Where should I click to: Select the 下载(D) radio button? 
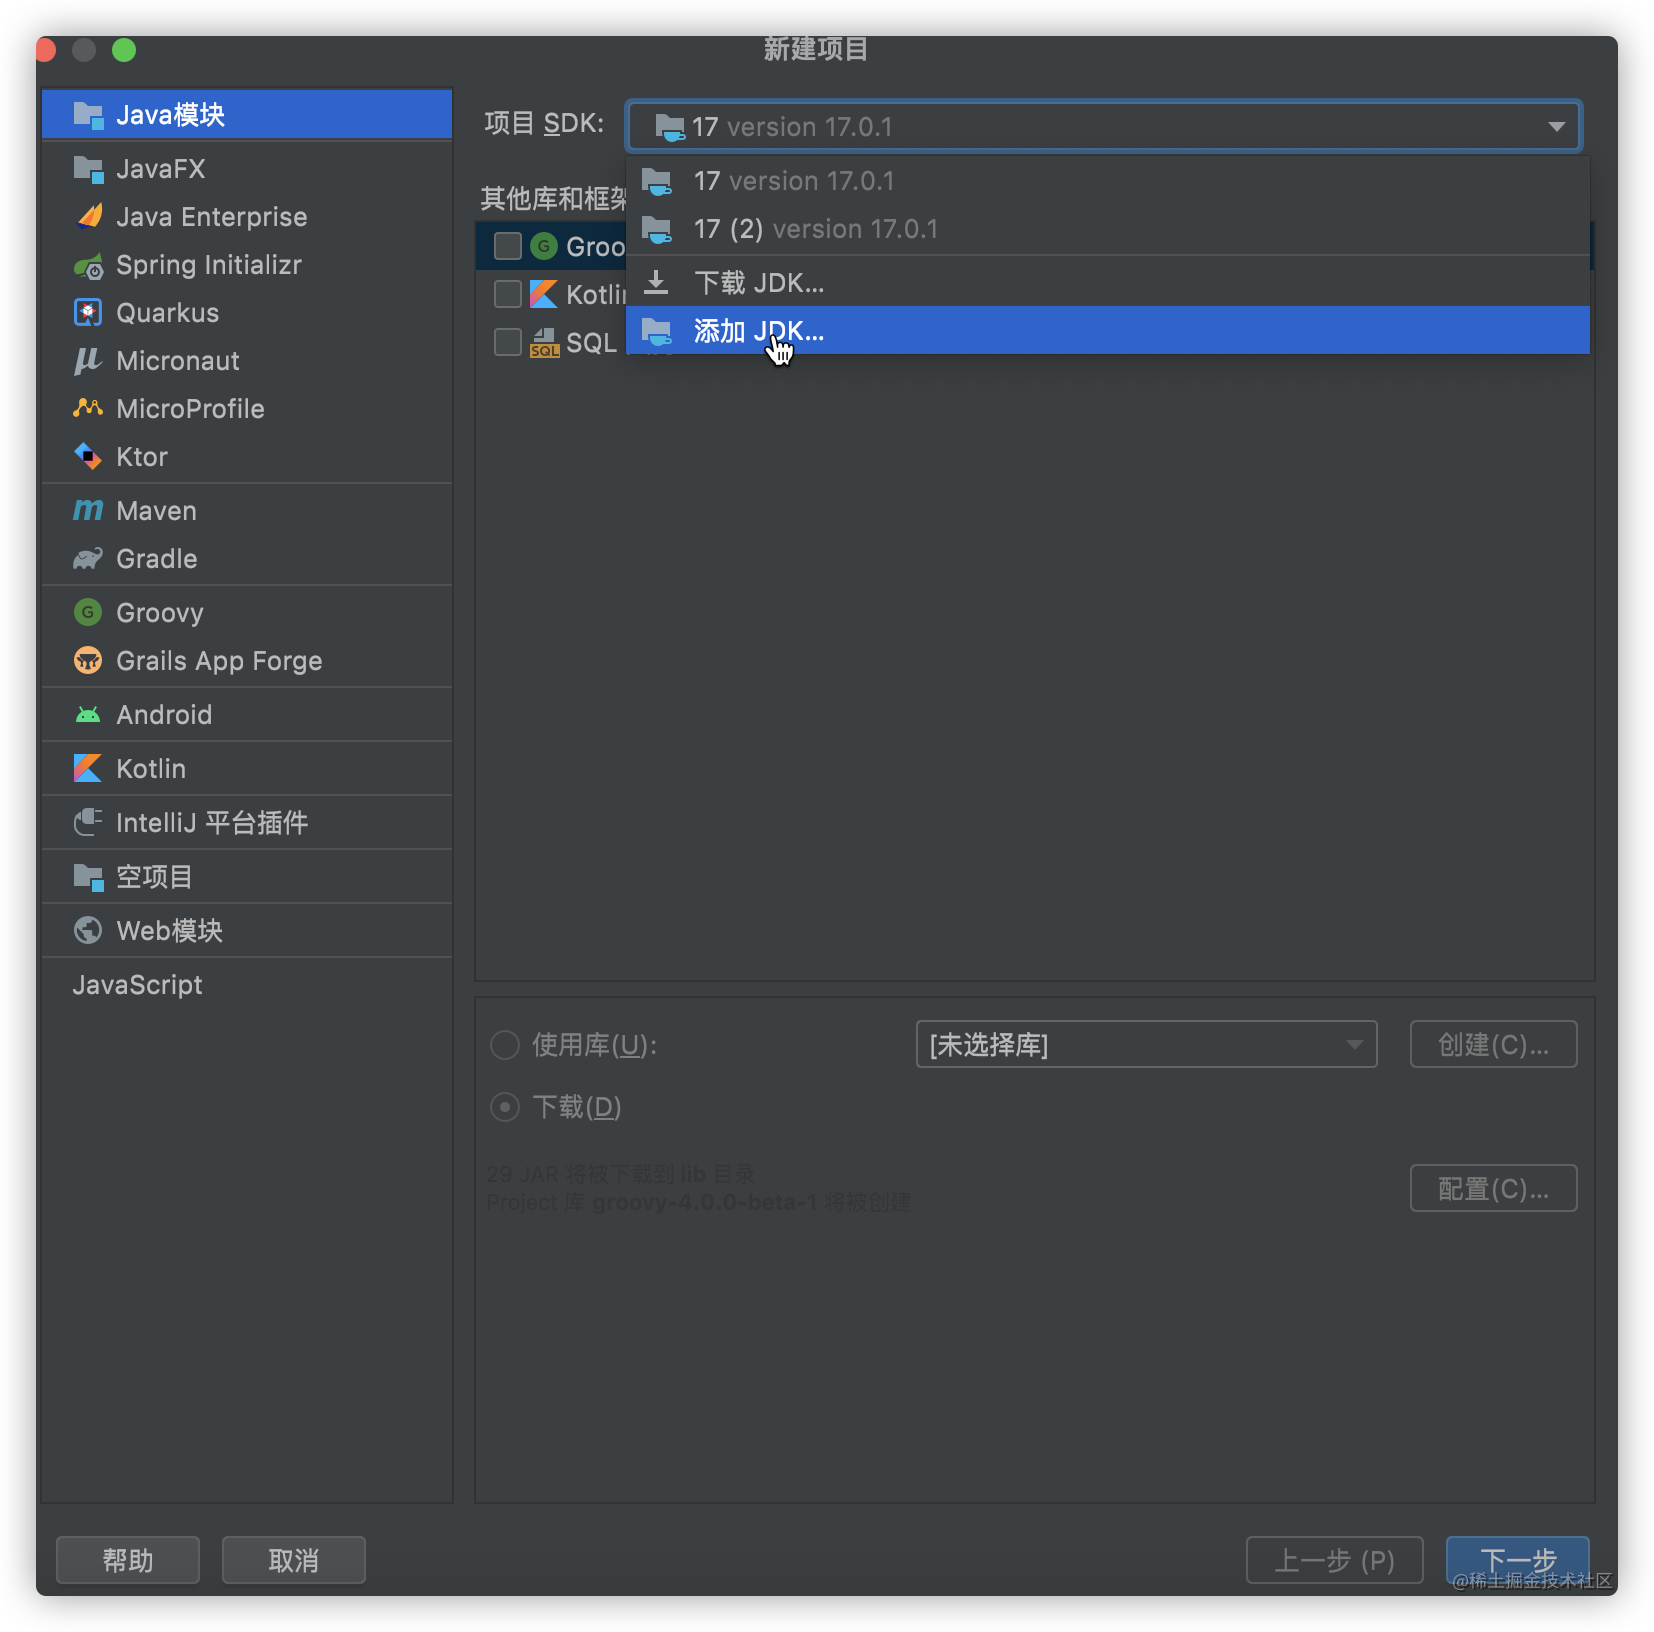pos(505,1107)
